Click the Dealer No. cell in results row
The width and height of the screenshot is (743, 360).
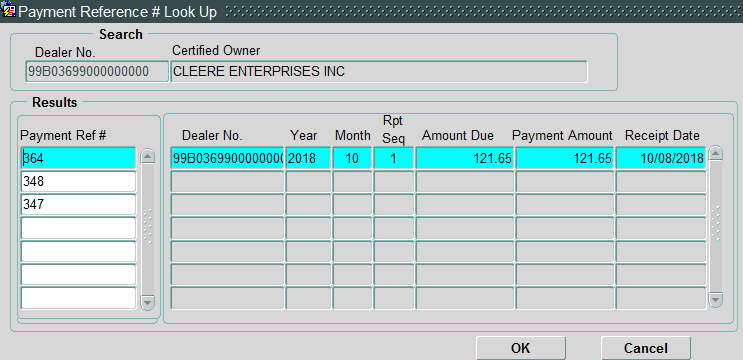[x=227, y=158]
